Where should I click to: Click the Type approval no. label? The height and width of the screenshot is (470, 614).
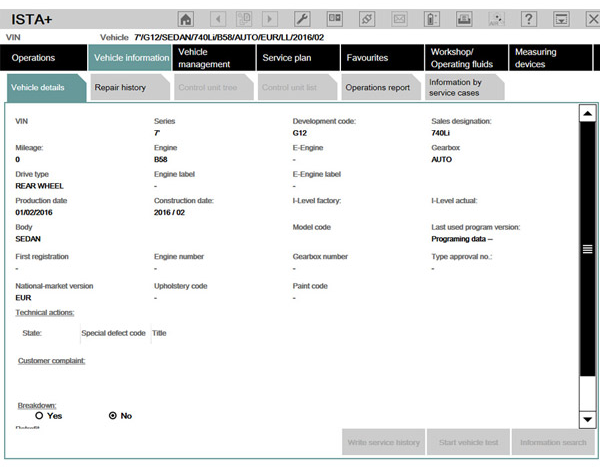click(462, 257)
